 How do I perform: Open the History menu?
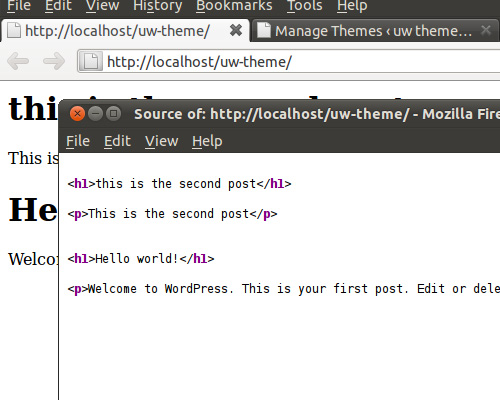tap(157, 6)
